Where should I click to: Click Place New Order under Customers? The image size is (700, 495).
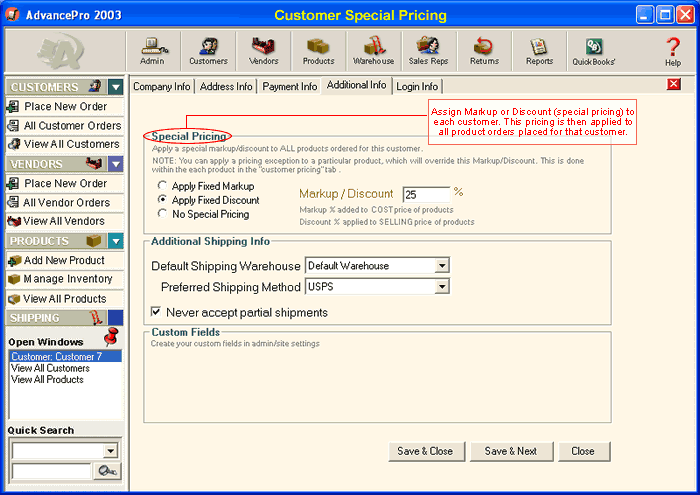[65, 106]
